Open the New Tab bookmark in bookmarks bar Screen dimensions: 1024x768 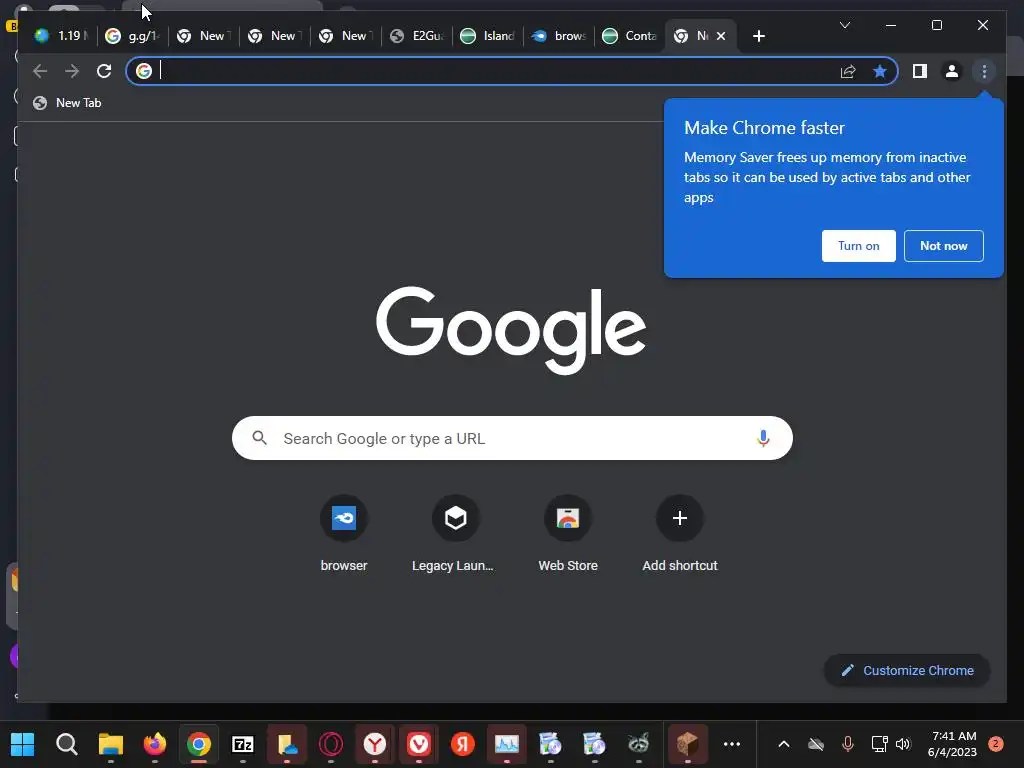click(x=67, y=103)
